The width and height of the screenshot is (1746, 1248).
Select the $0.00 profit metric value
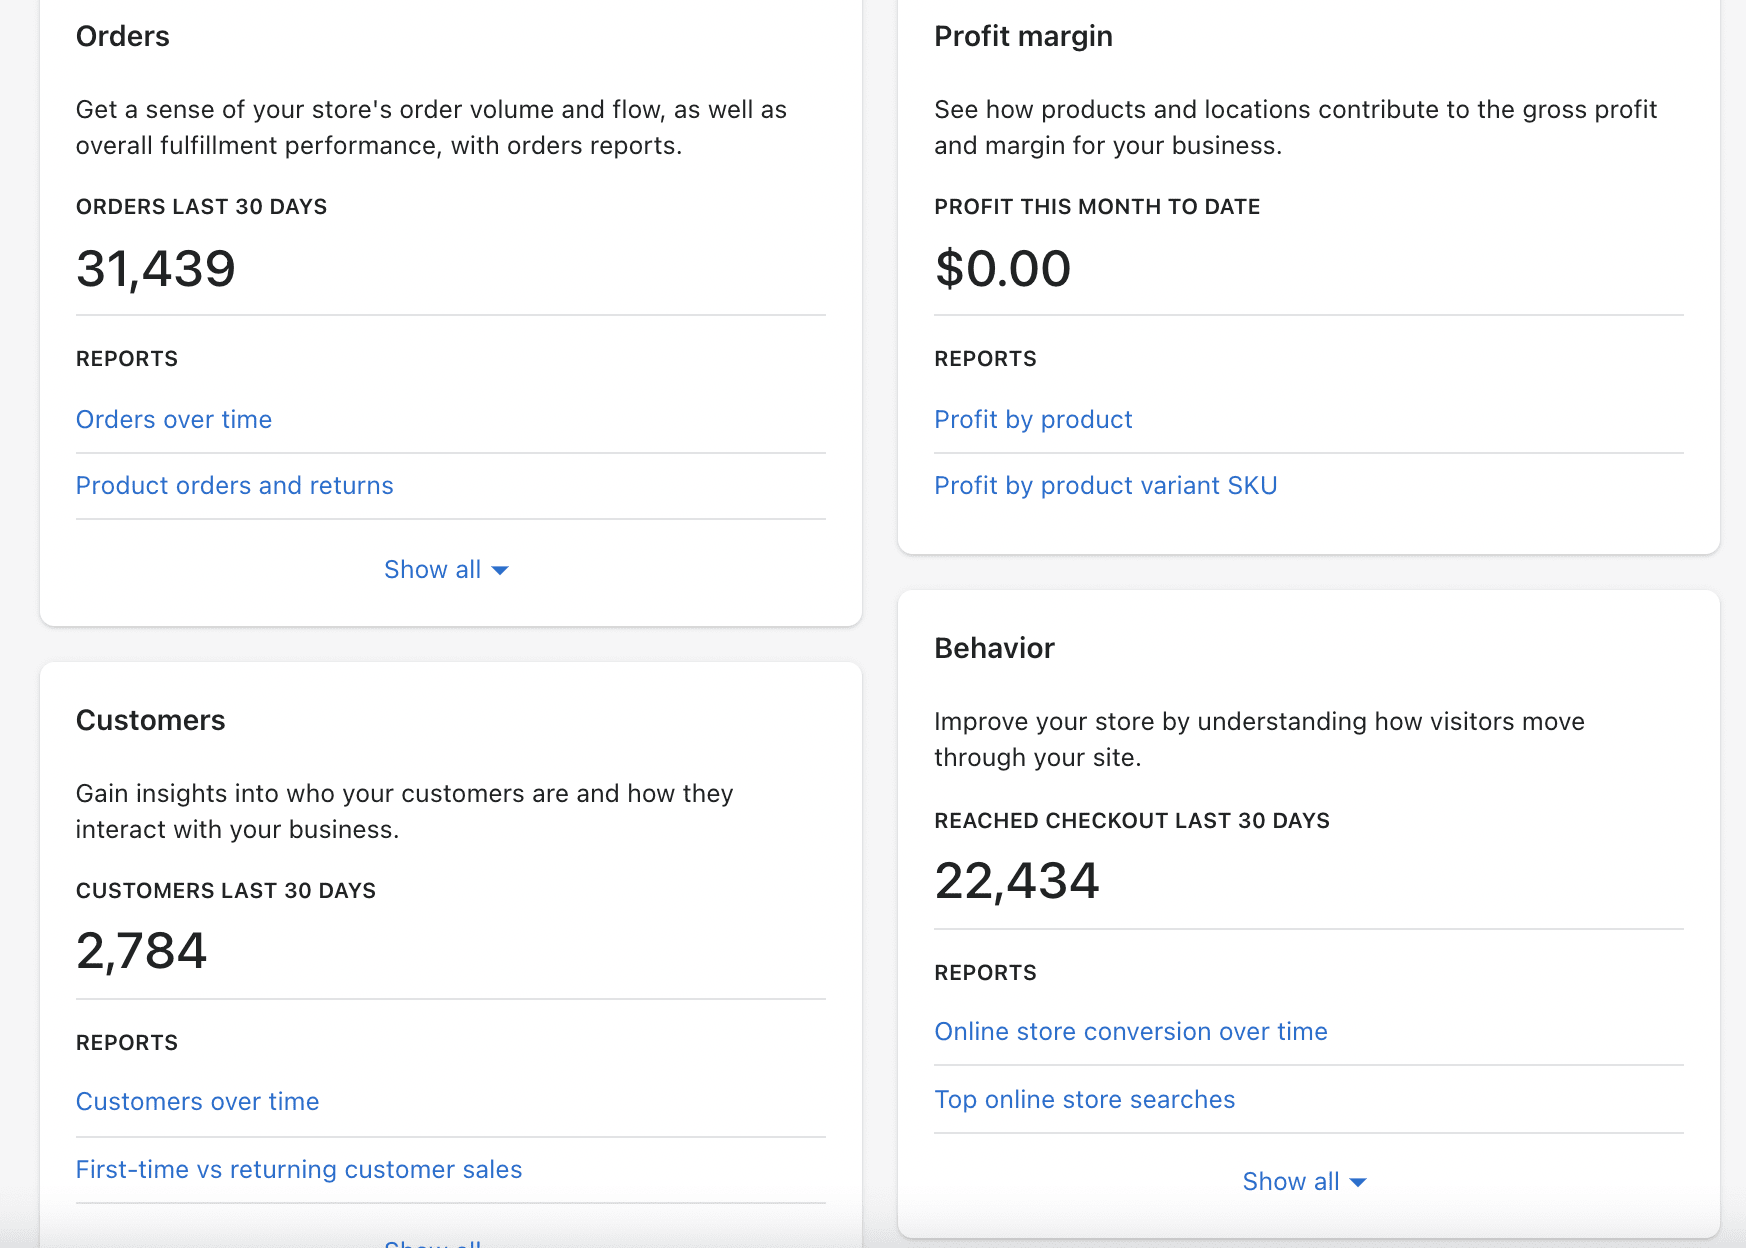coord(1002,267)
